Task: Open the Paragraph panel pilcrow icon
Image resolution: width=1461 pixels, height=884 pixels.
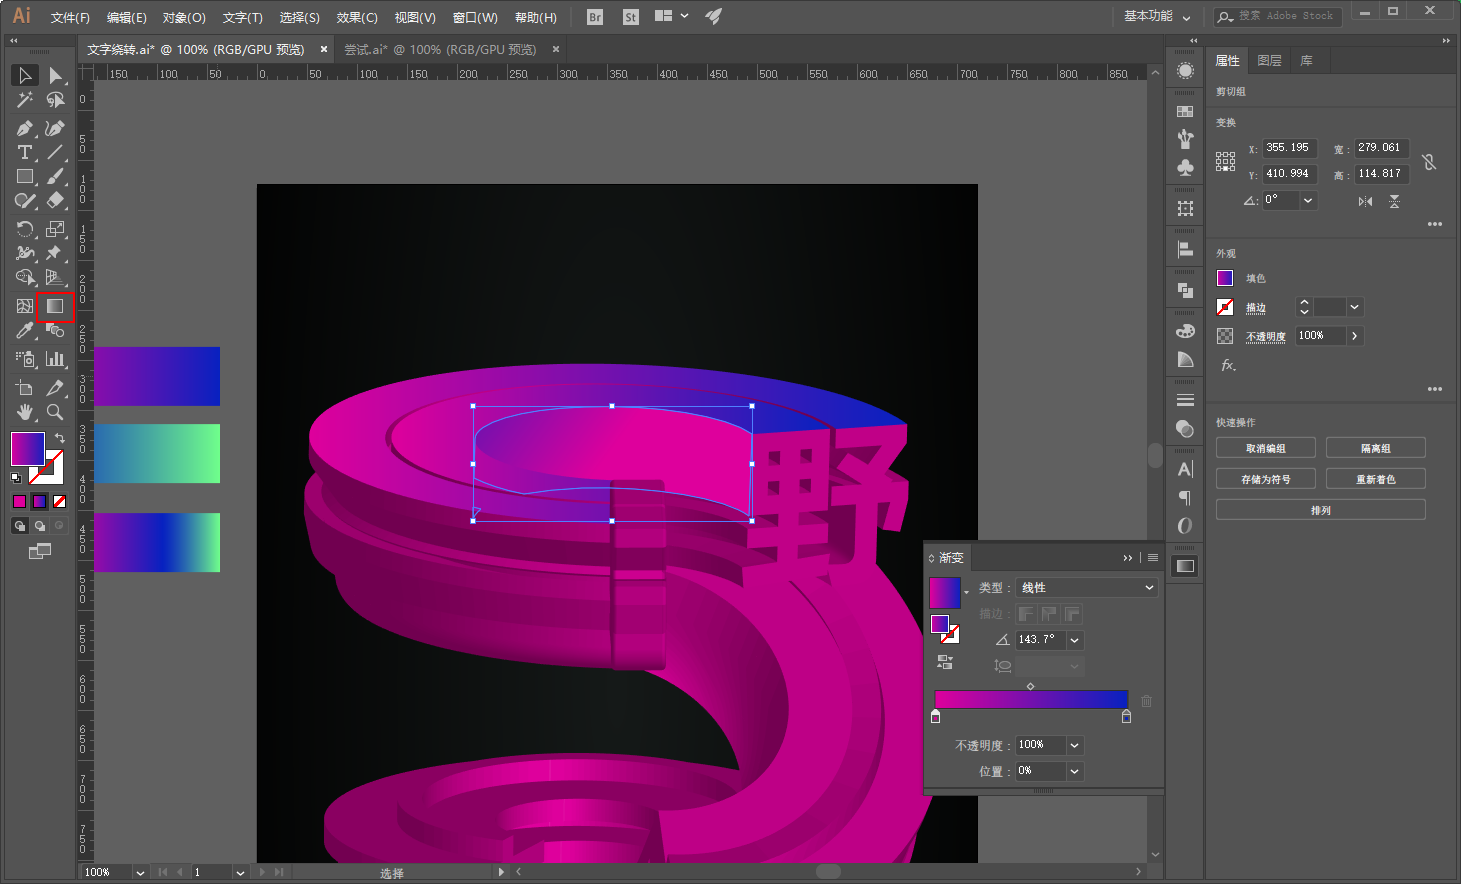Action: click(1185, 497)
